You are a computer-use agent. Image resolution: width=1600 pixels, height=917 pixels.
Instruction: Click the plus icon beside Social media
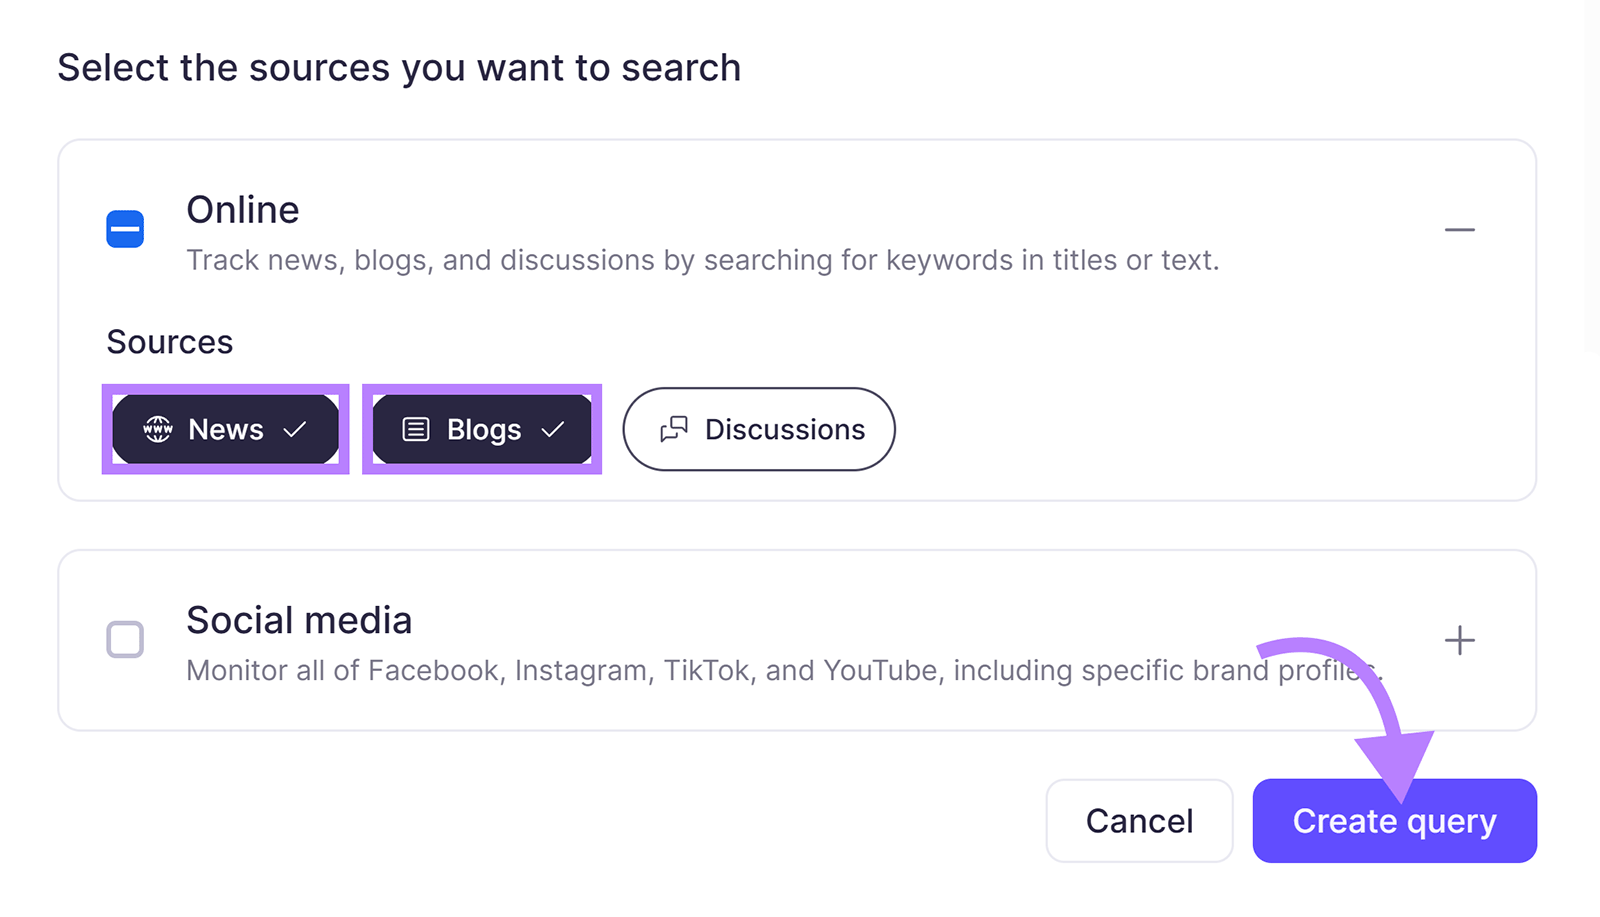(1460, 640)
